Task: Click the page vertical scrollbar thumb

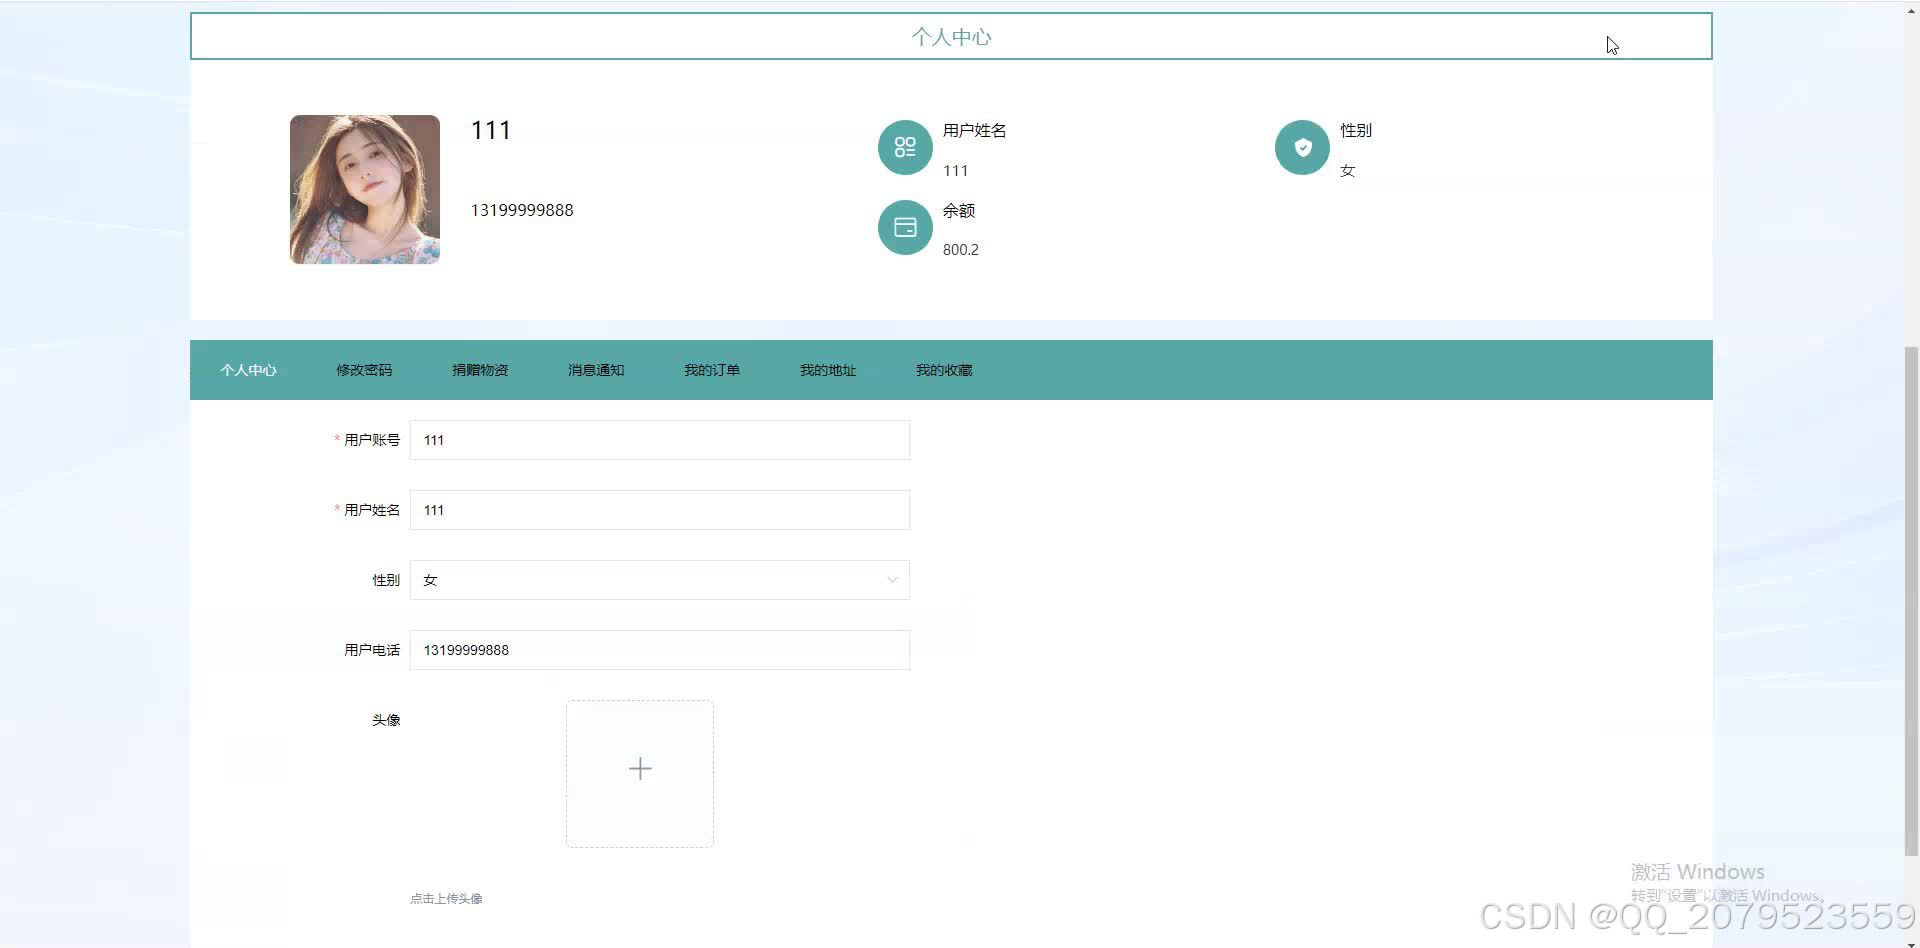Action: [x=1912, y=601]
